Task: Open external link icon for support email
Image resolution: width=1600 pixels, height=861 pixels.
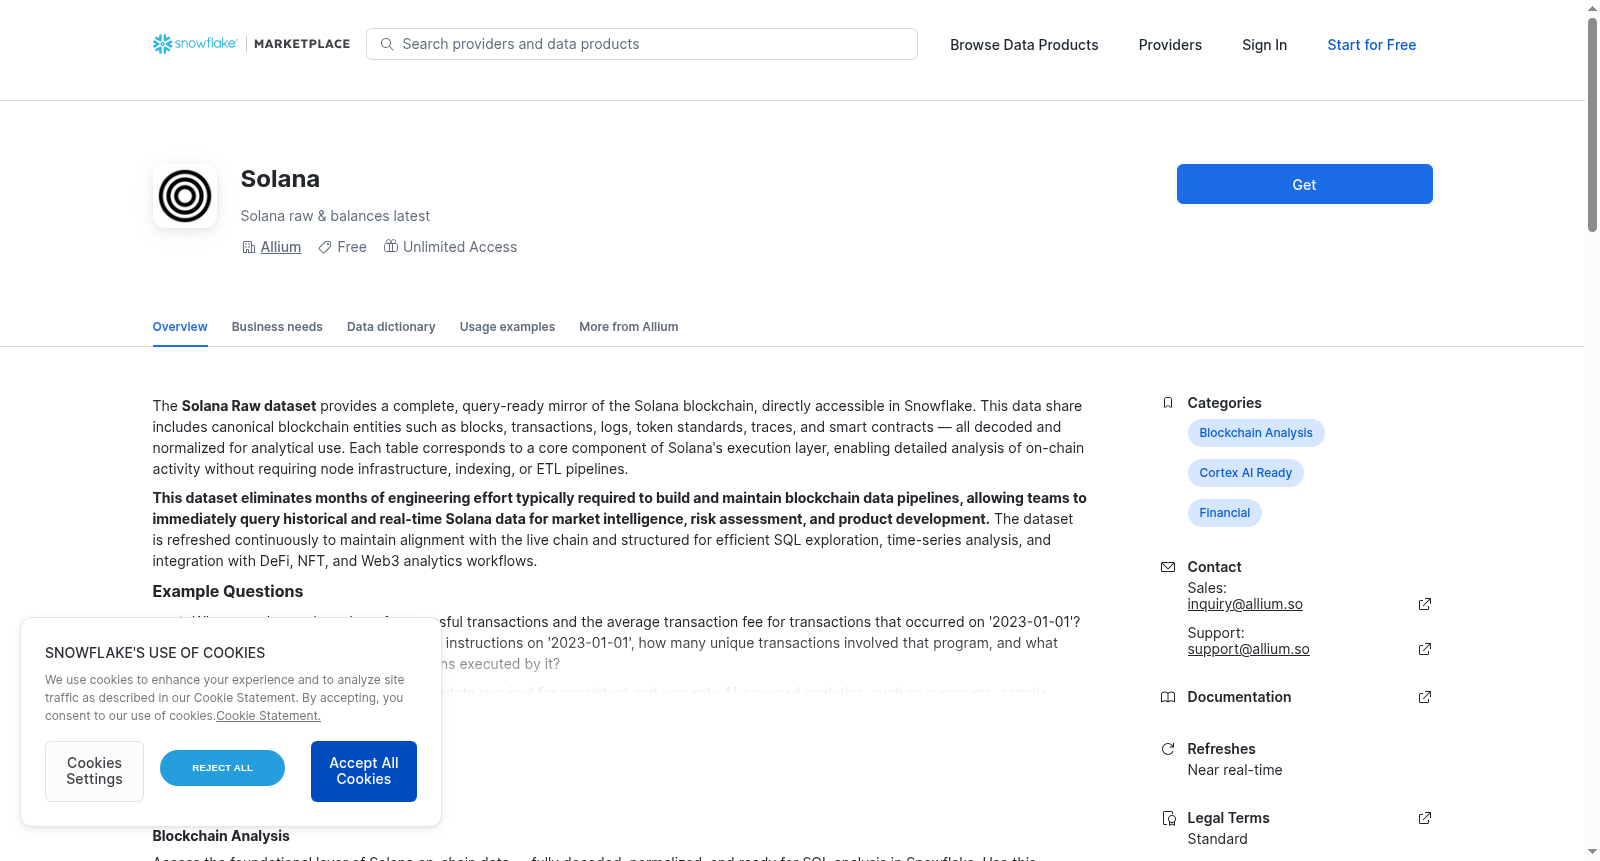Action: point(1425,649)
